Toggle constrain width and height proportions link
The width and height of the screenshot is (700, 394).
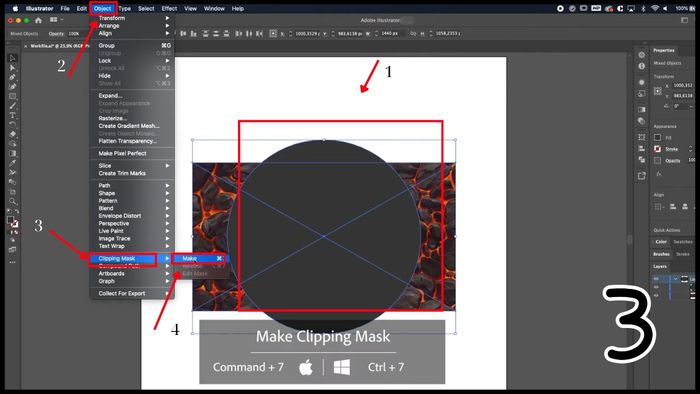[413, 33]
